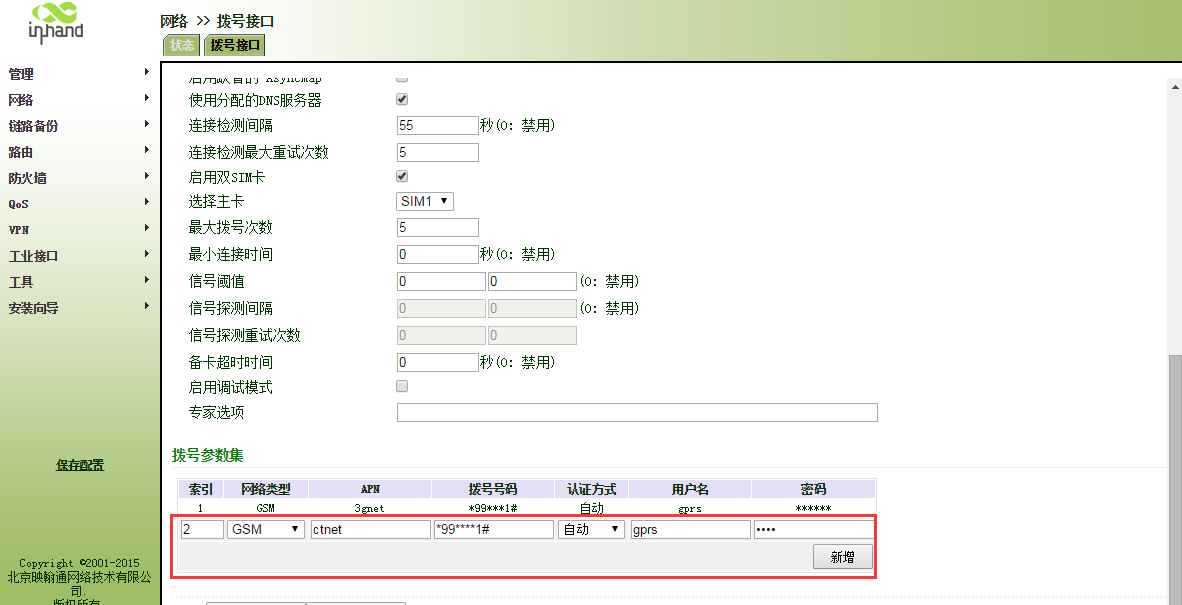Toggle the 使用分配的DNS服务器 checkbox

402,99
